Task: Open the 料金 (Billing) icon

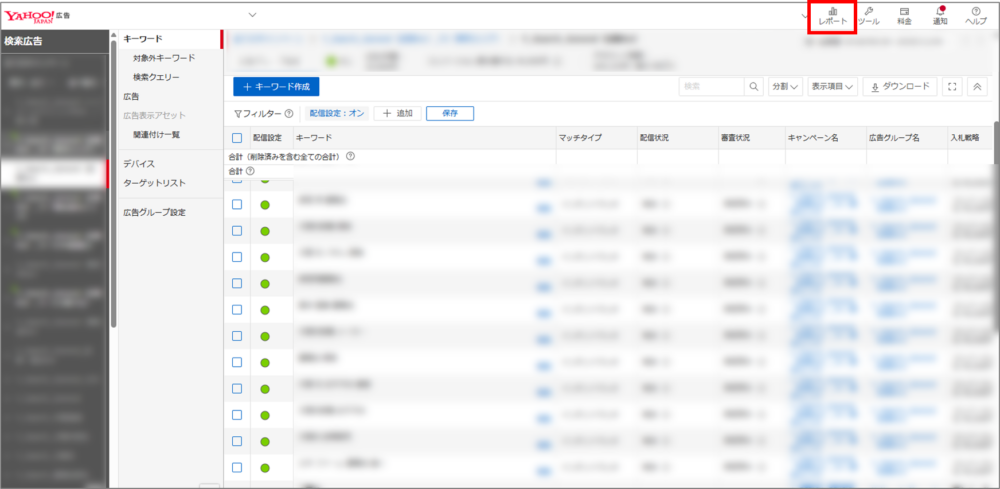Action: [x=904, y=15]
